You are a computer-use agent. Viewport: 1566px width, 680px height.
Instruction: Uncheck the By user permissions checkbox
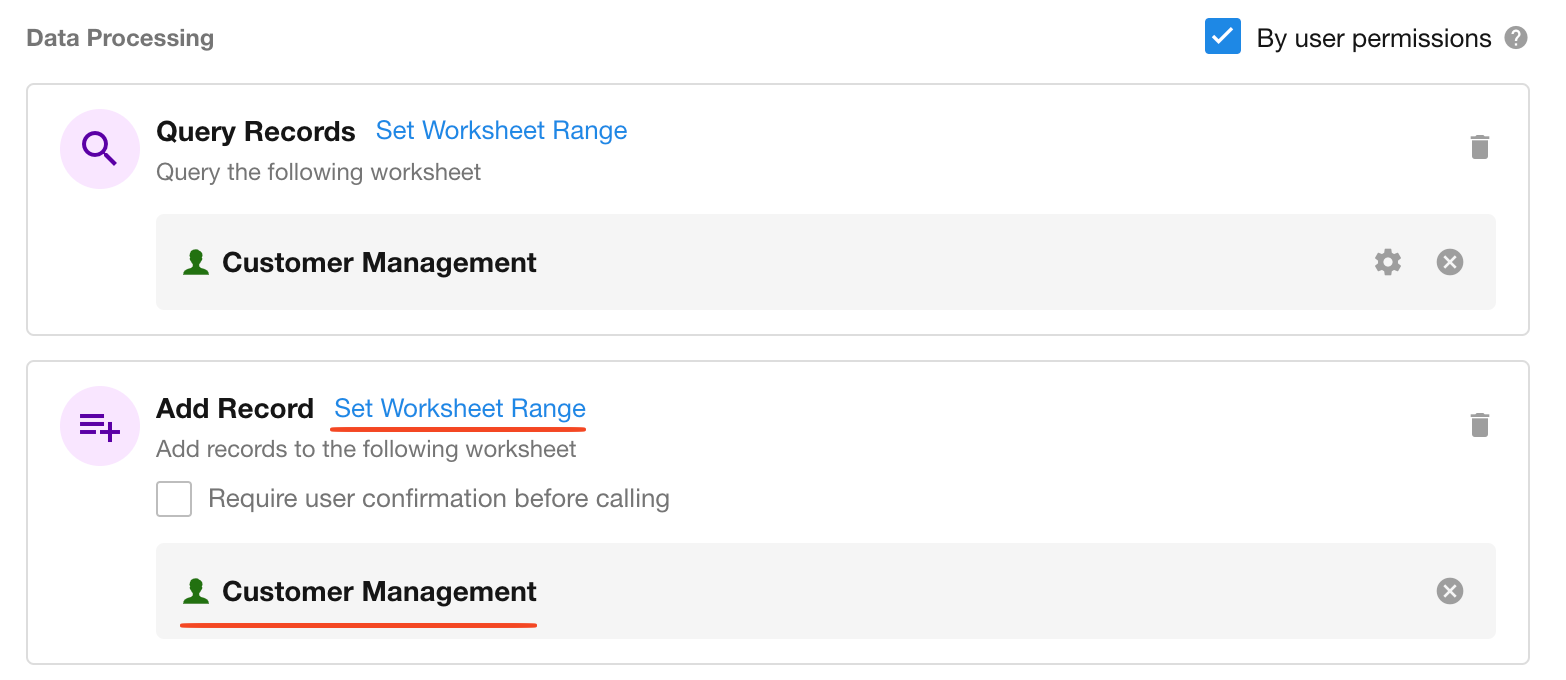pos(1222,38)
